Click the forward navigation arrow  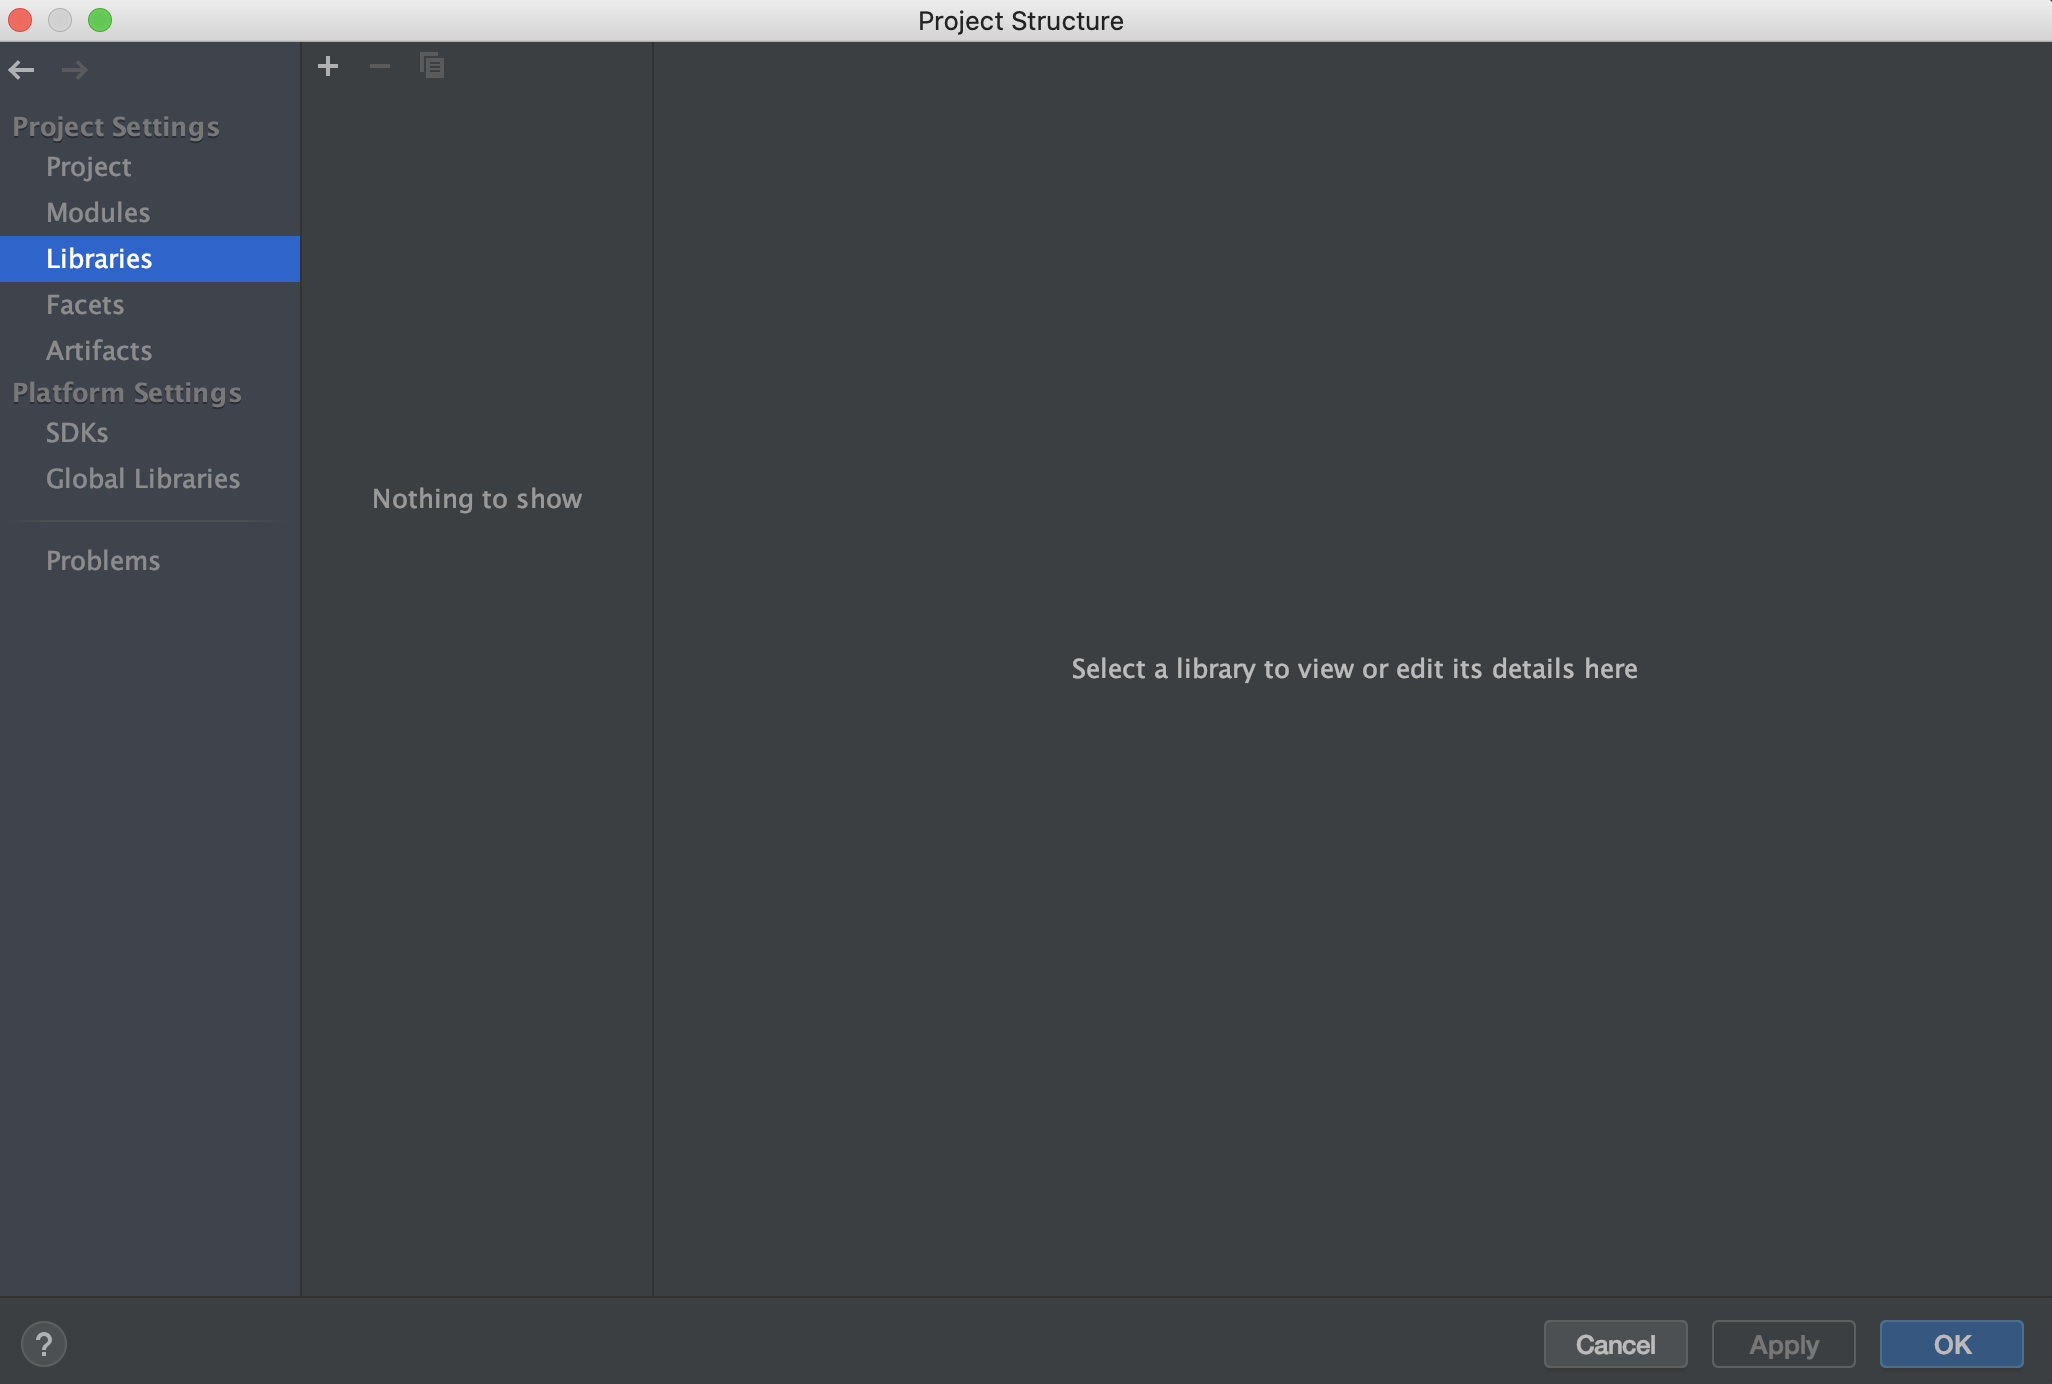tap(74, 69)
